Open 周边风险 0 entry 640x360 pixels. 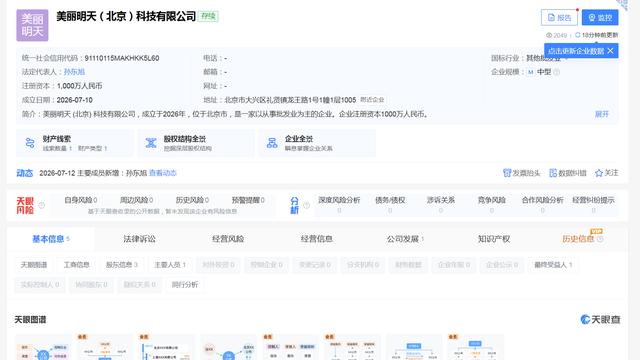point(136,200)
